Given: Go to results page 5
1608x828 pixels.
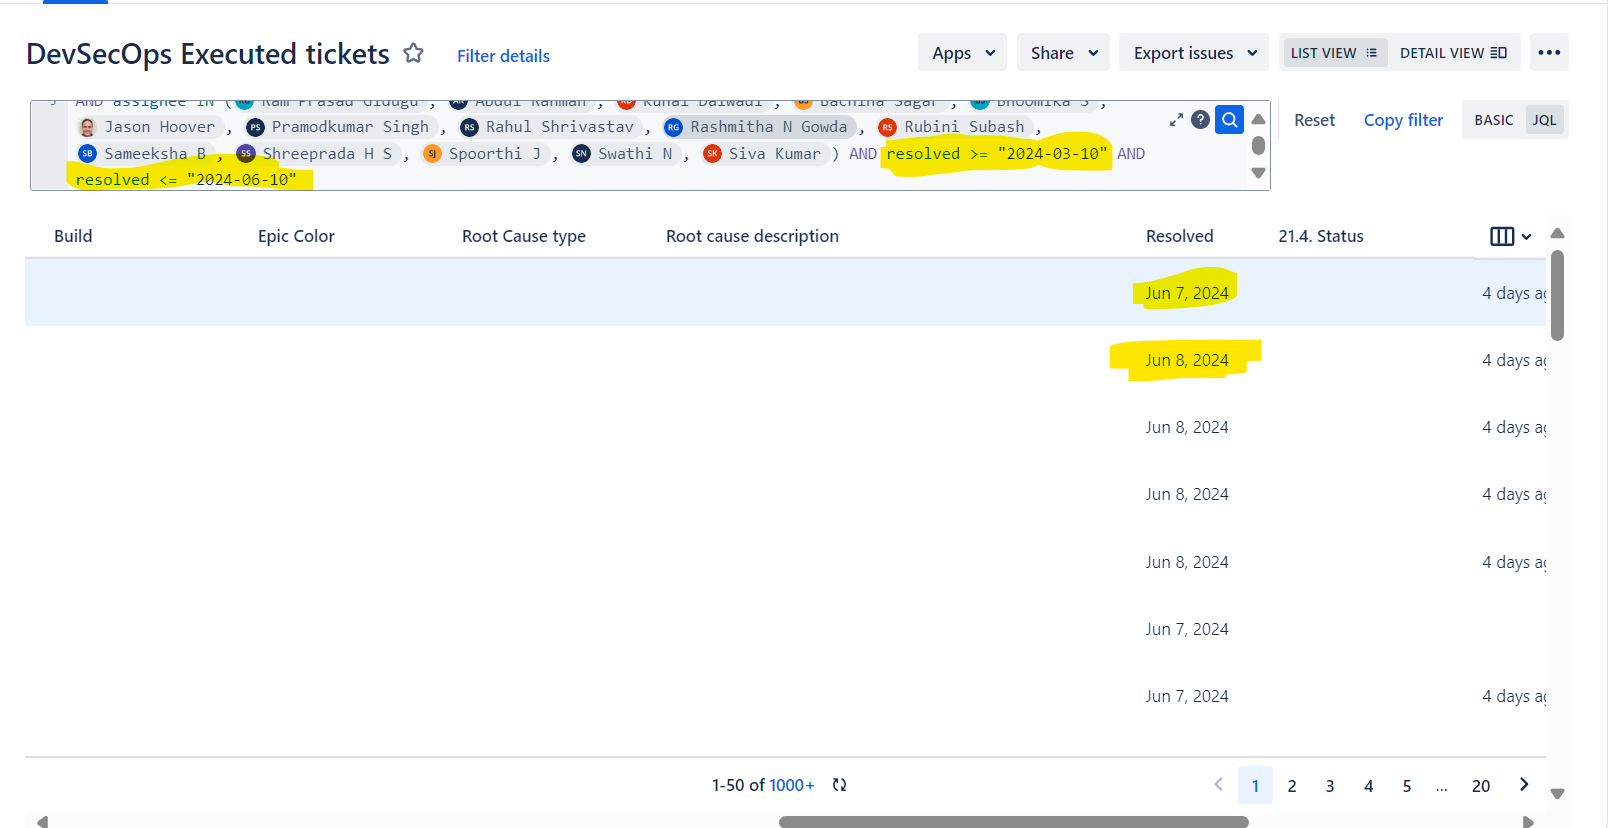Looking at the screenshot, I should pos(1407,786).
